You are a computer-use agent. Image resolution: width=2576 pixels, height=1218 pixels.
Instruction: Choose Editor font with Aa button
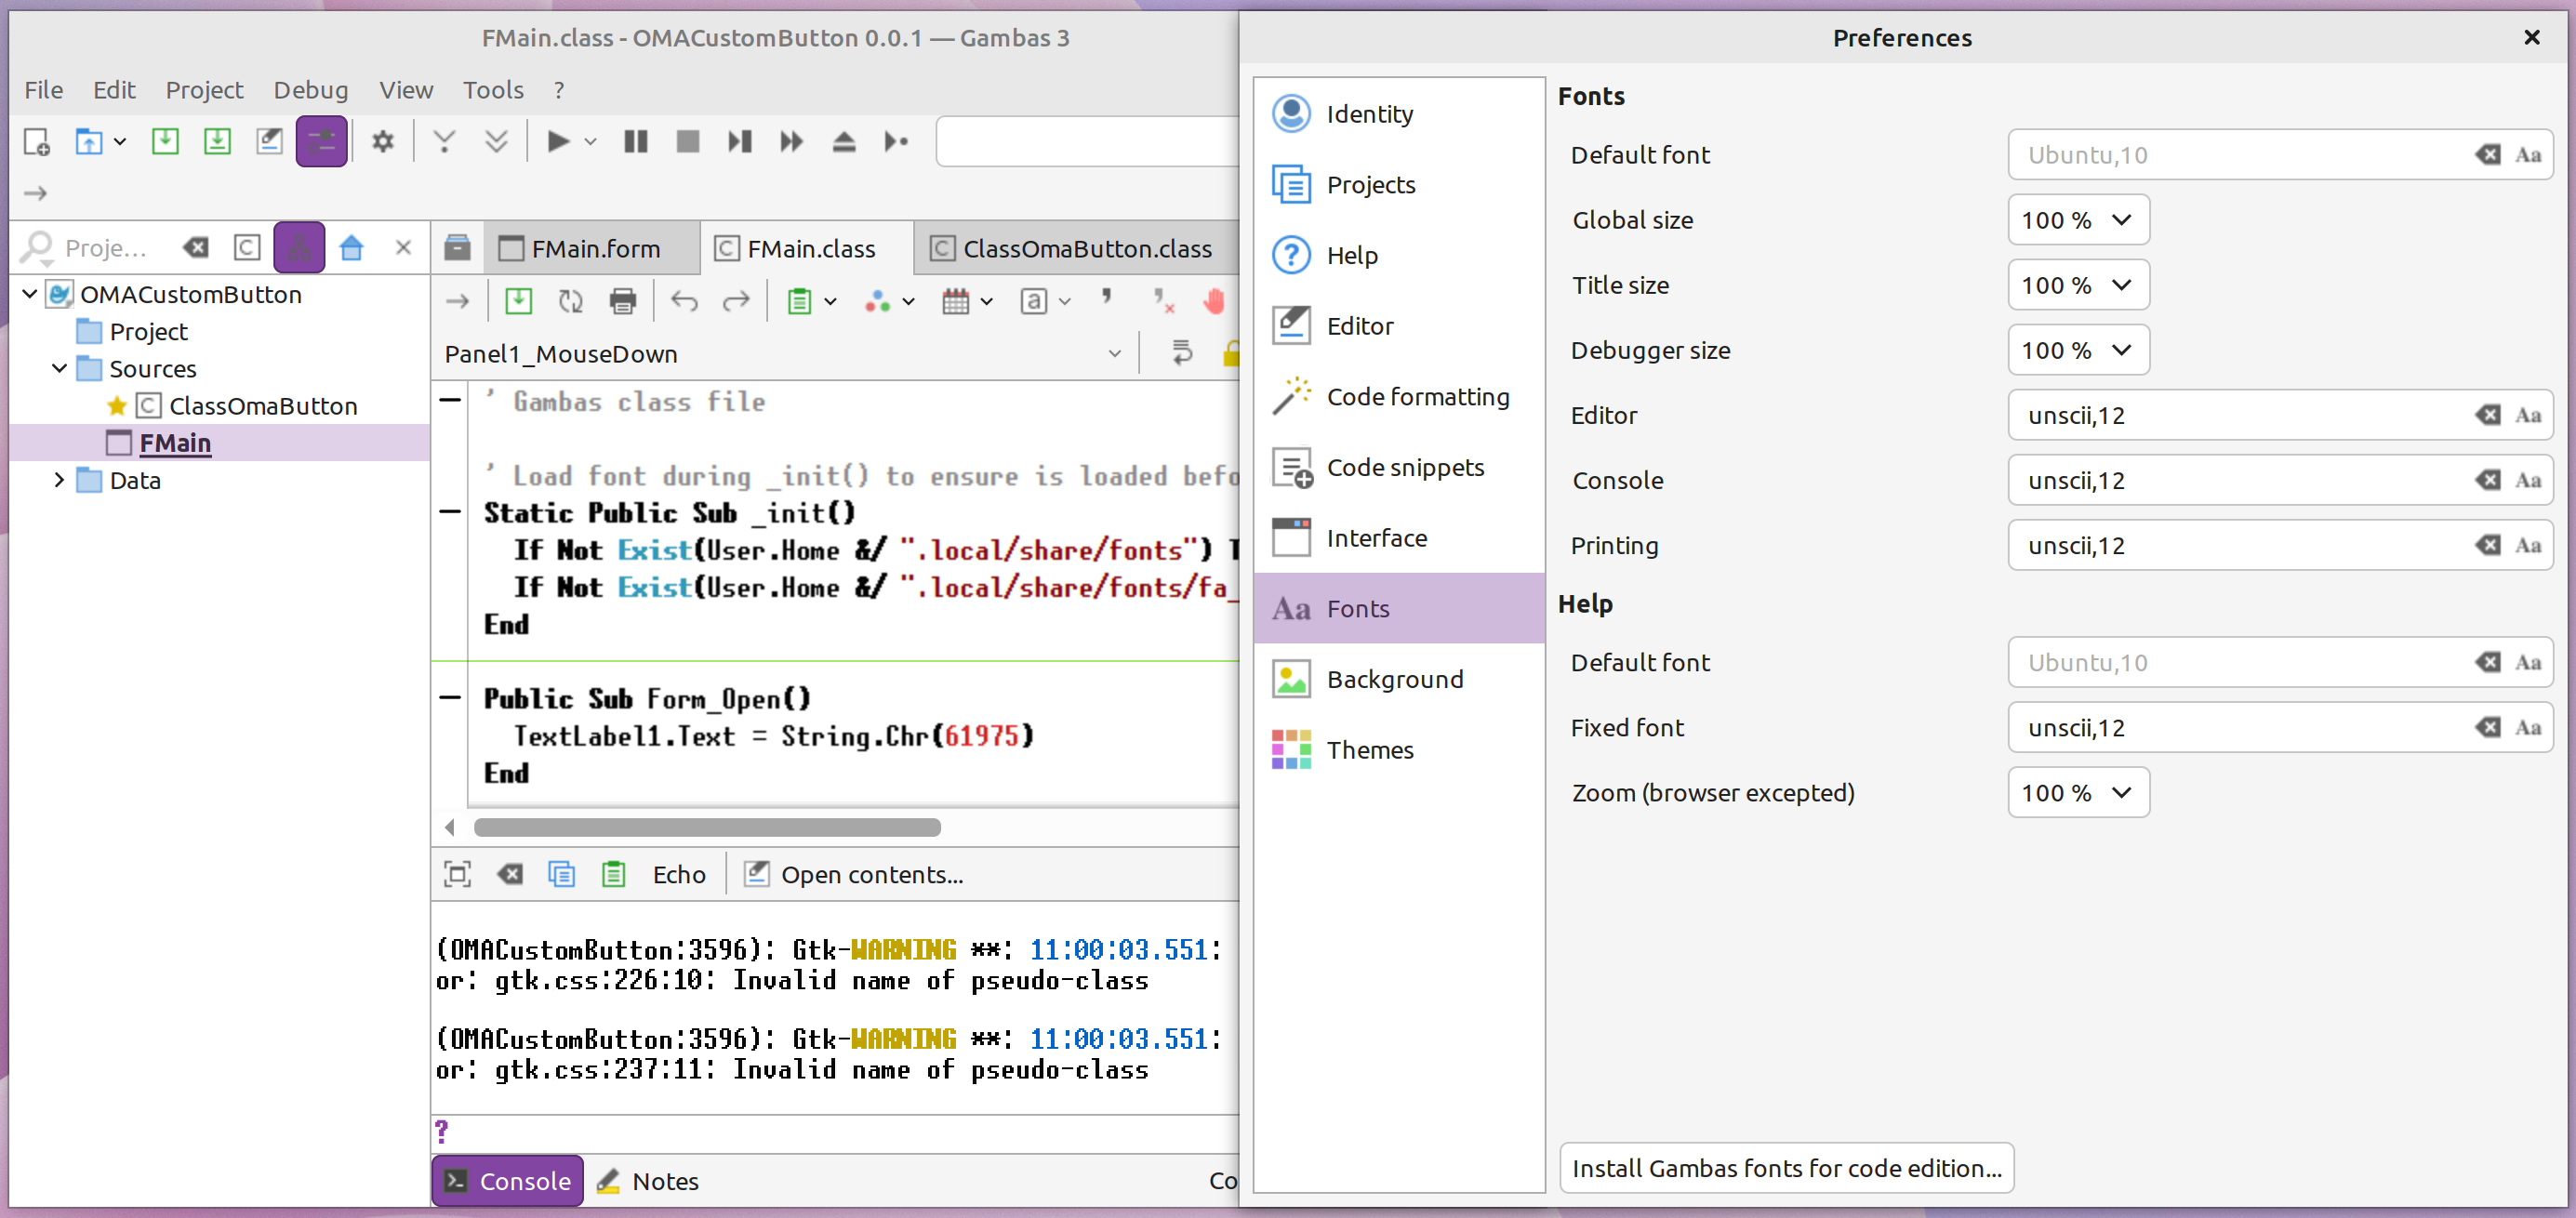2528,415
